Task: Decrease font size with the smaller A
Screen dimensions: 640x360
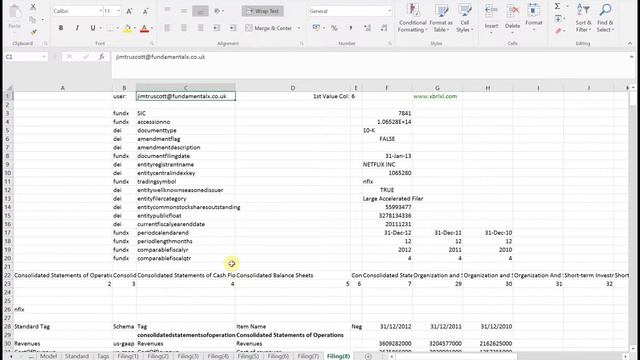Action: pyautogui.click(x=145, y=11)
